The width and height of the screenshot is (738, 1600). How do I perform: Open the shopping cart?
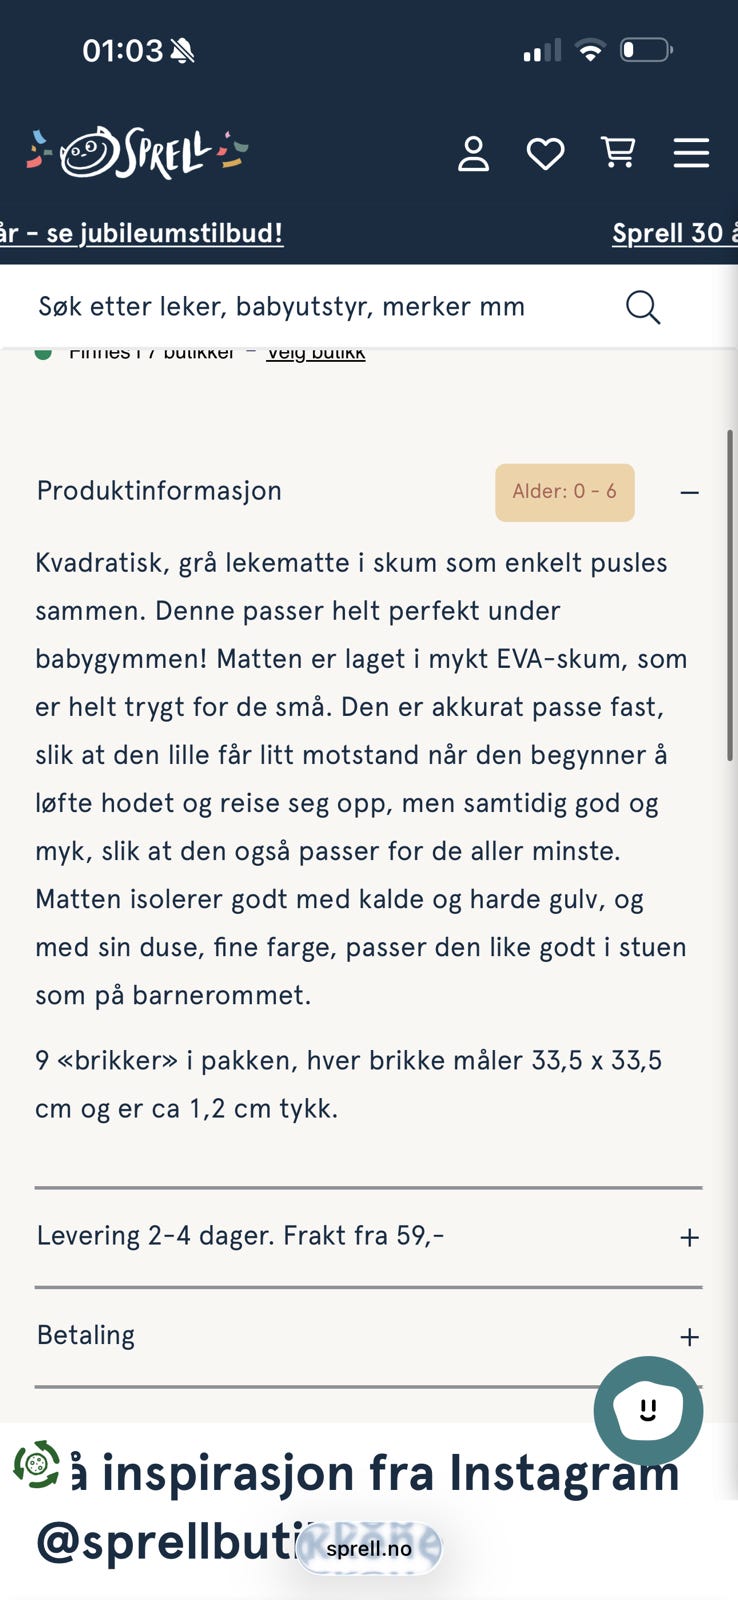[618, 153]
